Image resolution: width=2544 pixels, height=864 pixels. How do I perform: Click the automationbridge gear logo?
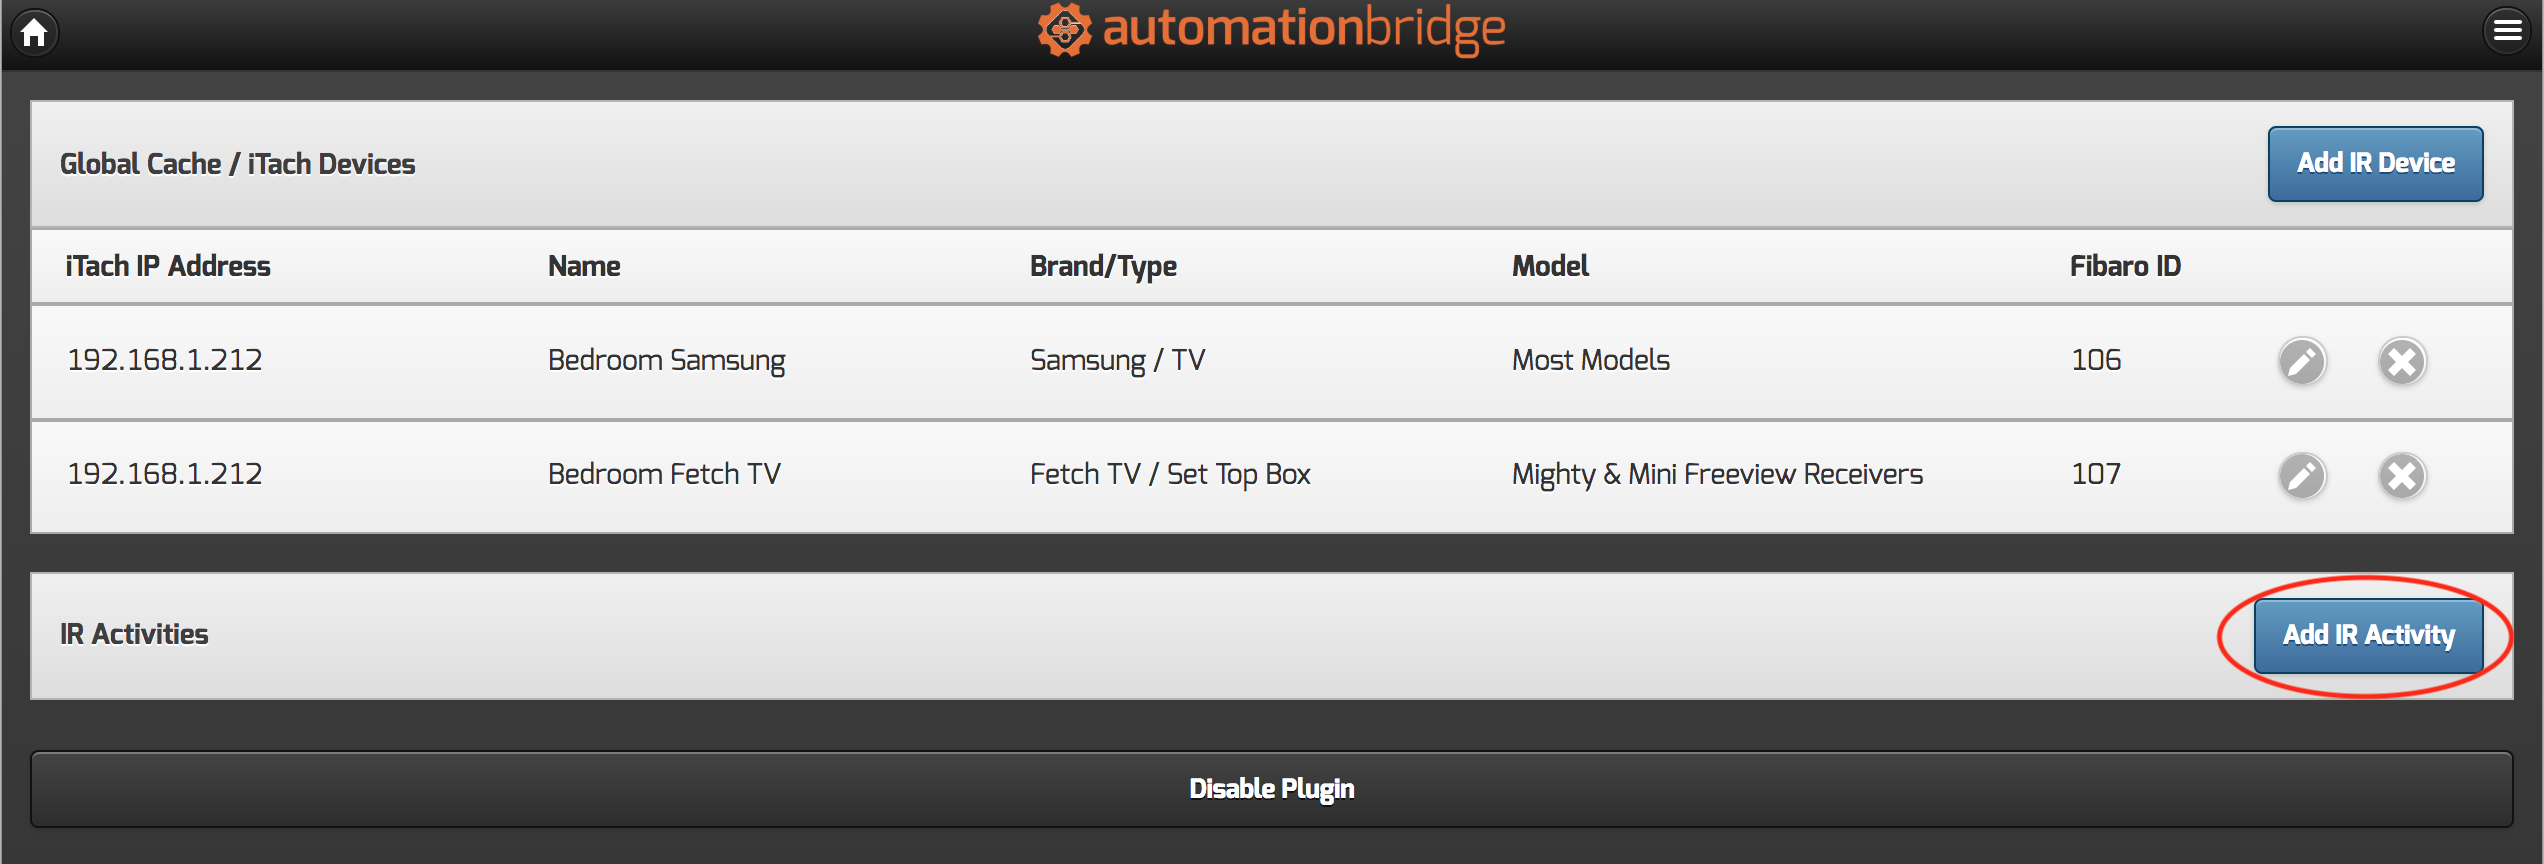[1064, 30]
